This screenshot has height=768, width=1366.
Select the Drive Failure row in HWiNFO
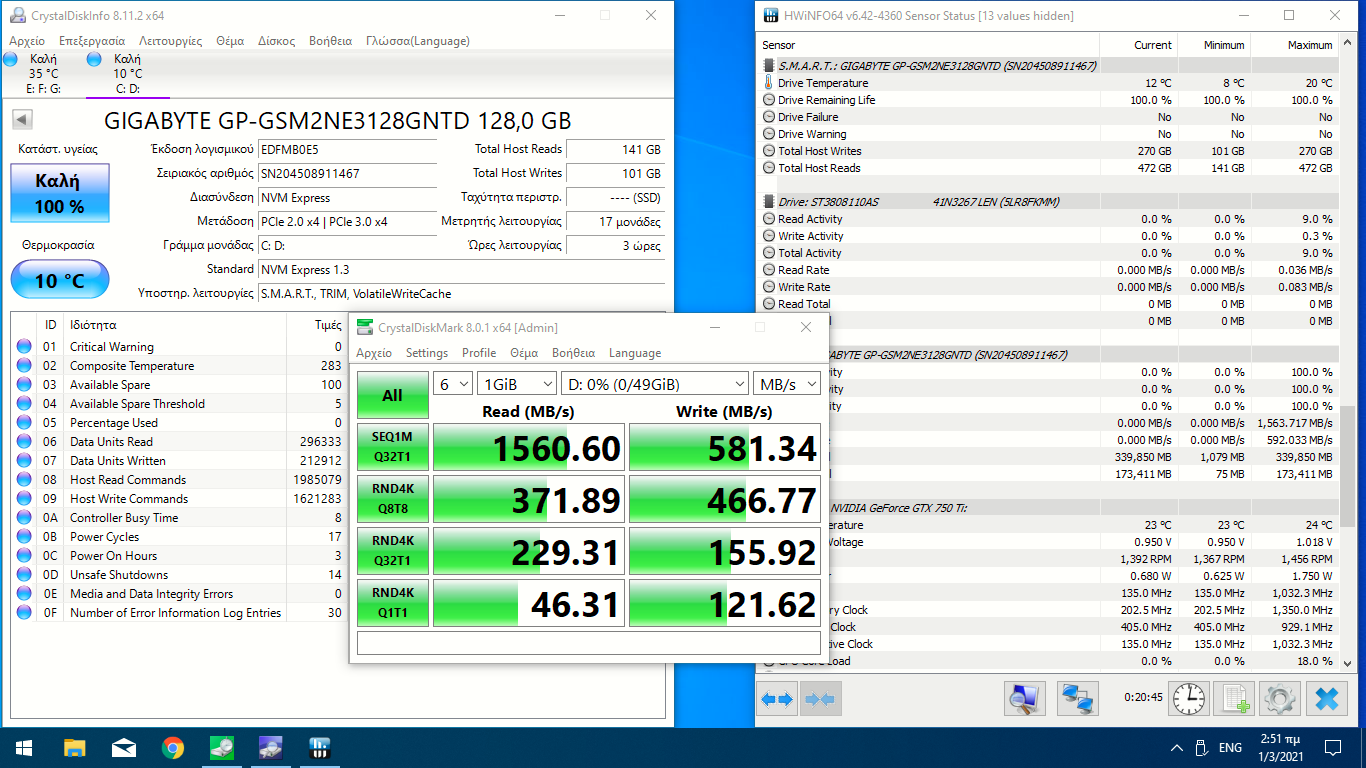tap(1048, 117)
